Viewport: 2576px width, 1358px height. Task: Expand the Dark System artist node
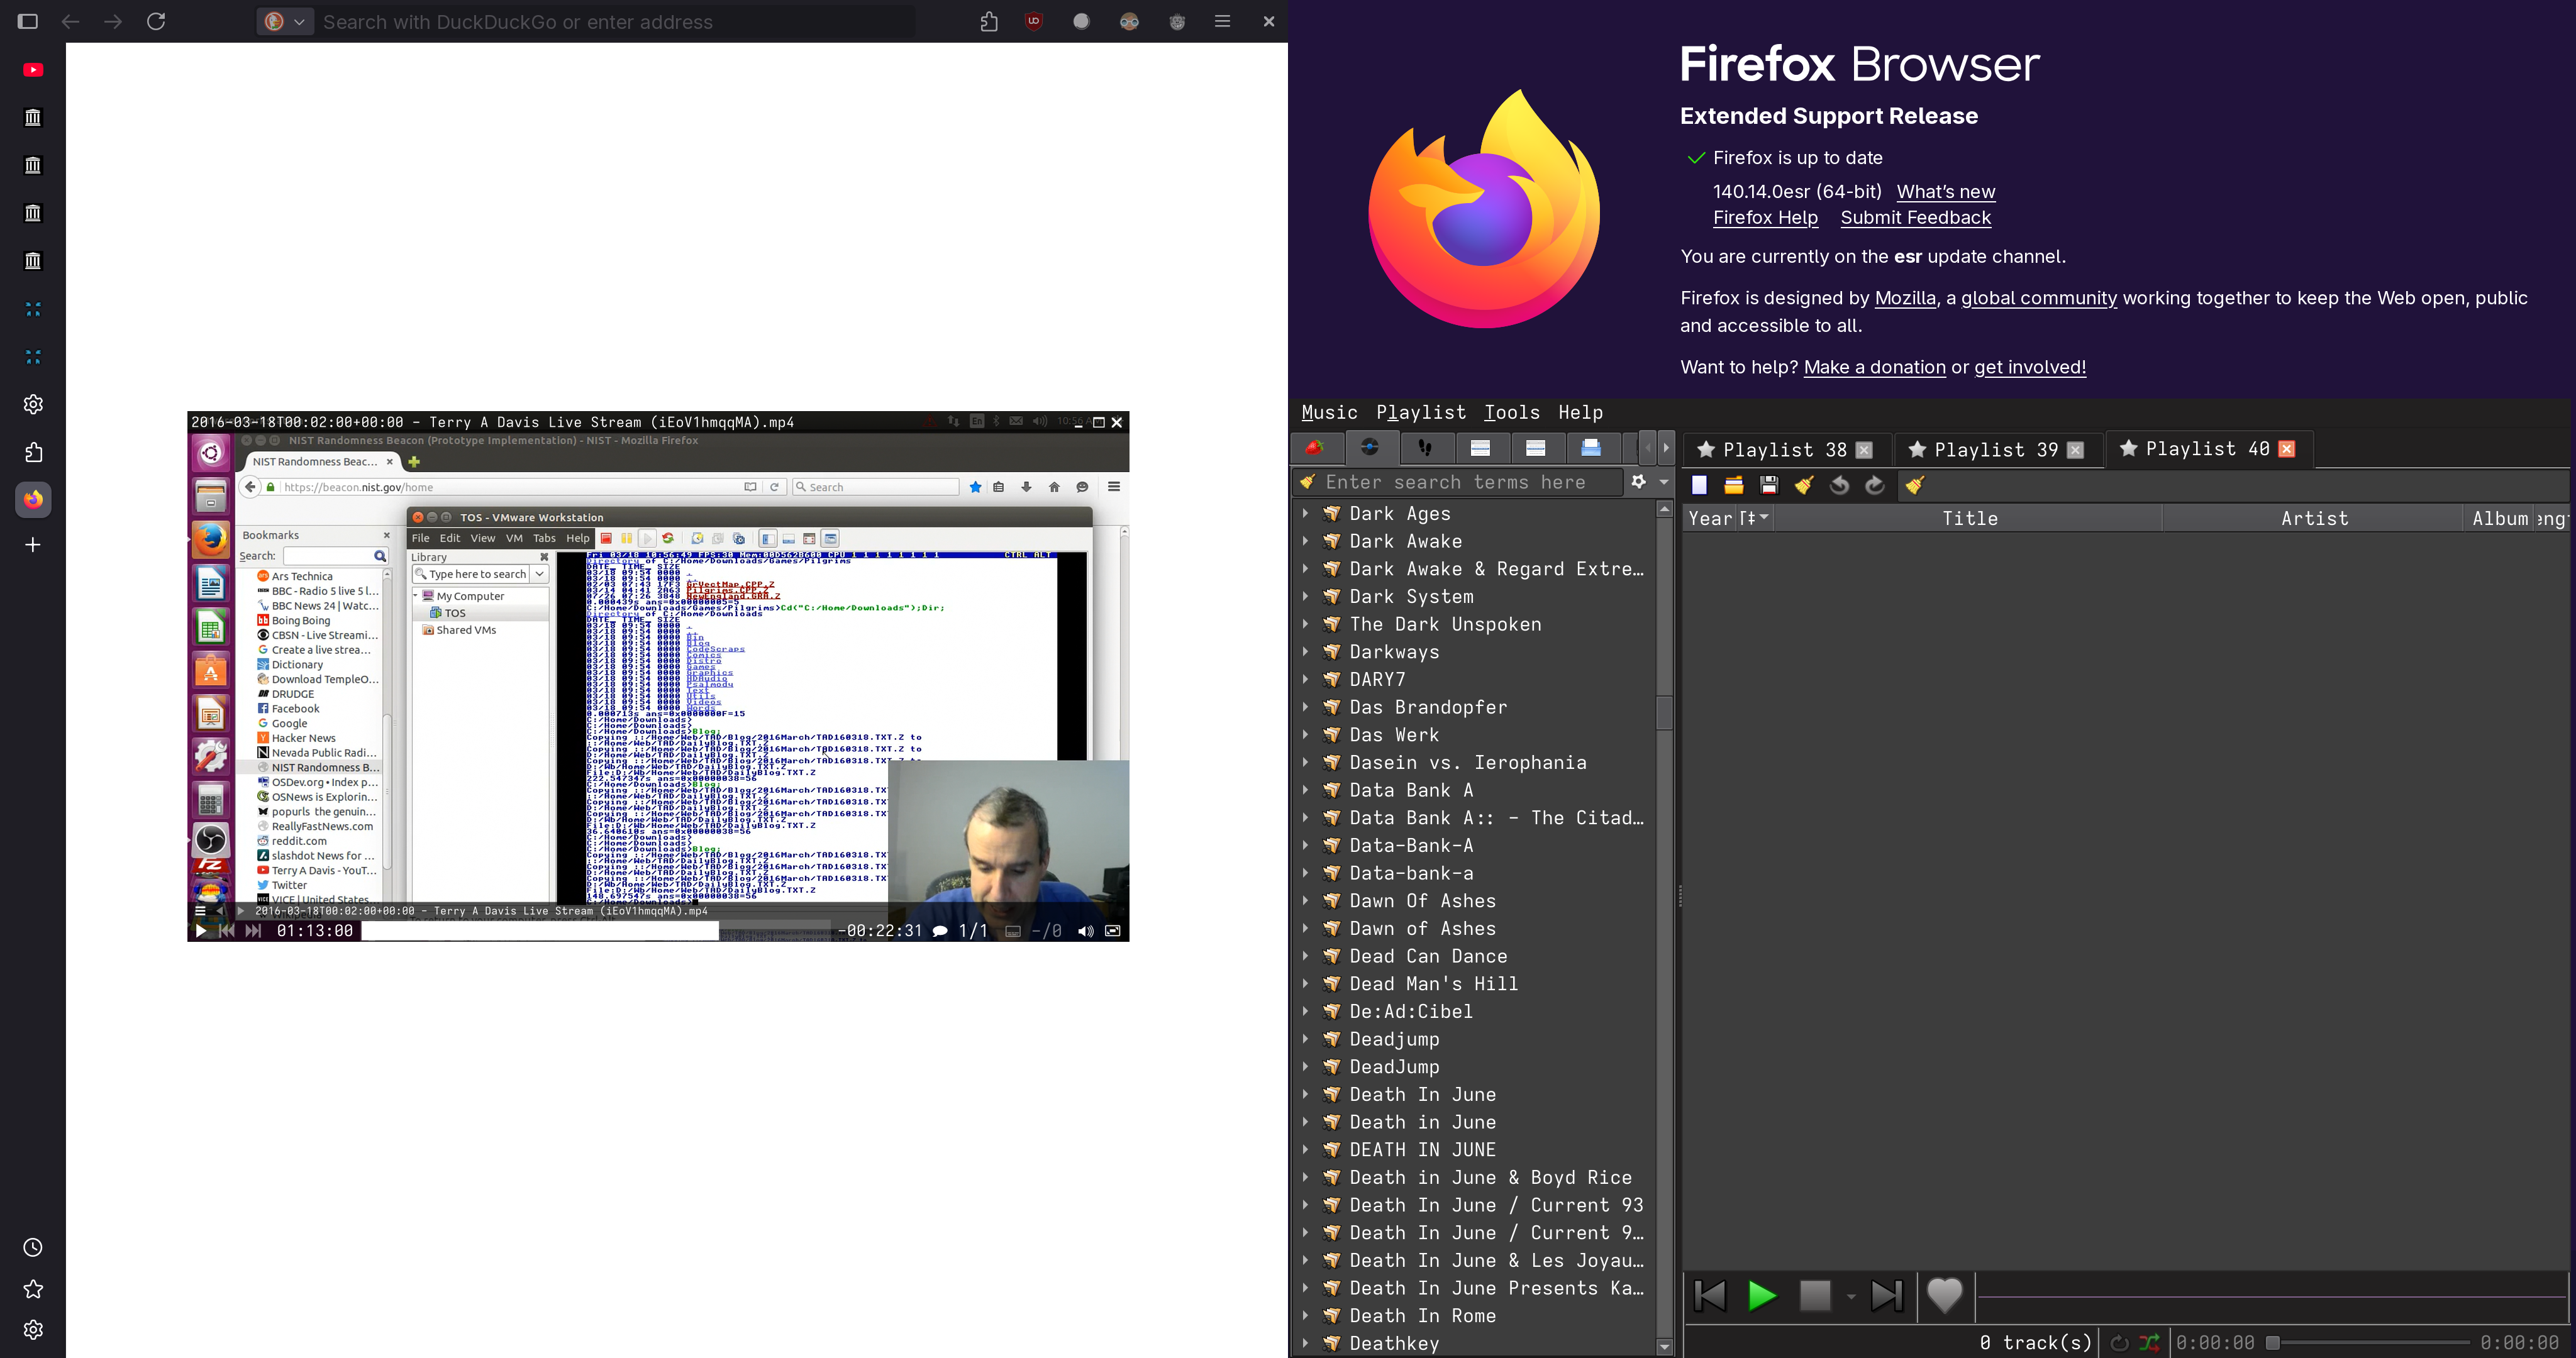(1305, 596)
